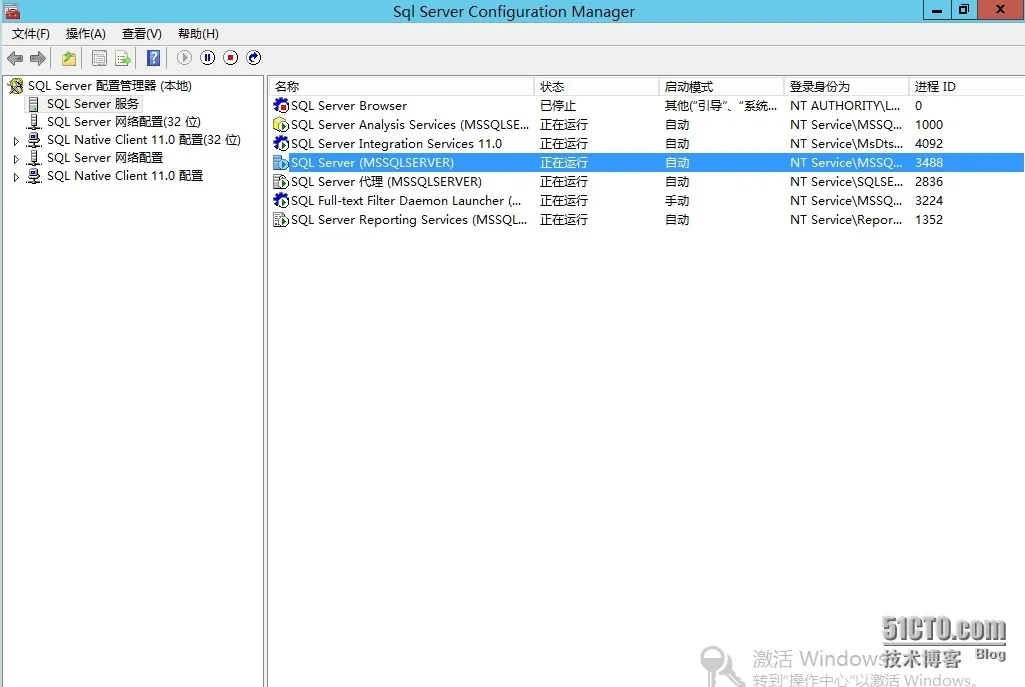1025x687 pixels.
Task: Select the SQL Server Browser service name
Action: (x=349, y=105)
